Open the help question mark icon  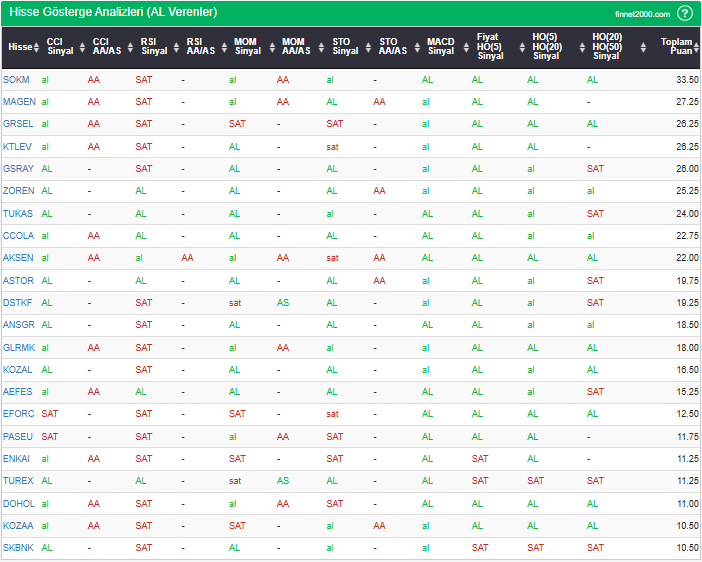[685, 13]
